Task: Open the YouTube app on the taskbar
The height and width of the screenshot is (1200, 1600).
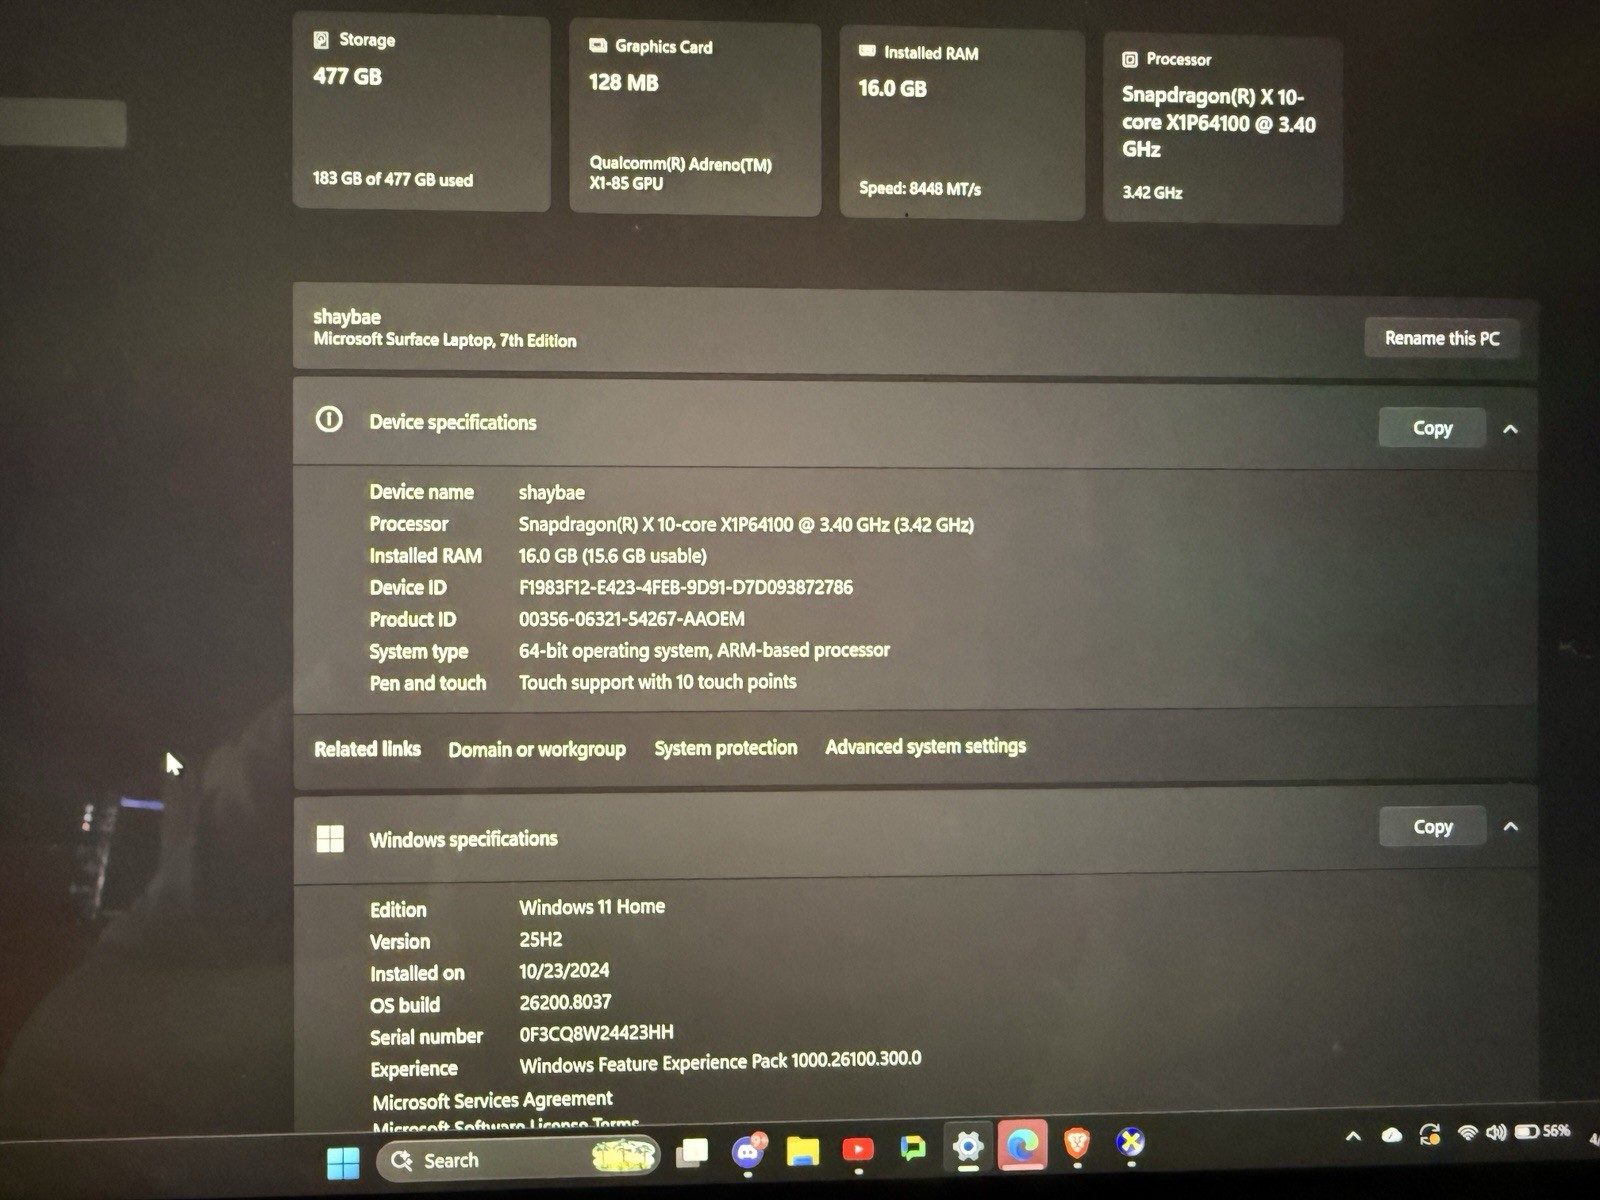Action: (858, 1149)
